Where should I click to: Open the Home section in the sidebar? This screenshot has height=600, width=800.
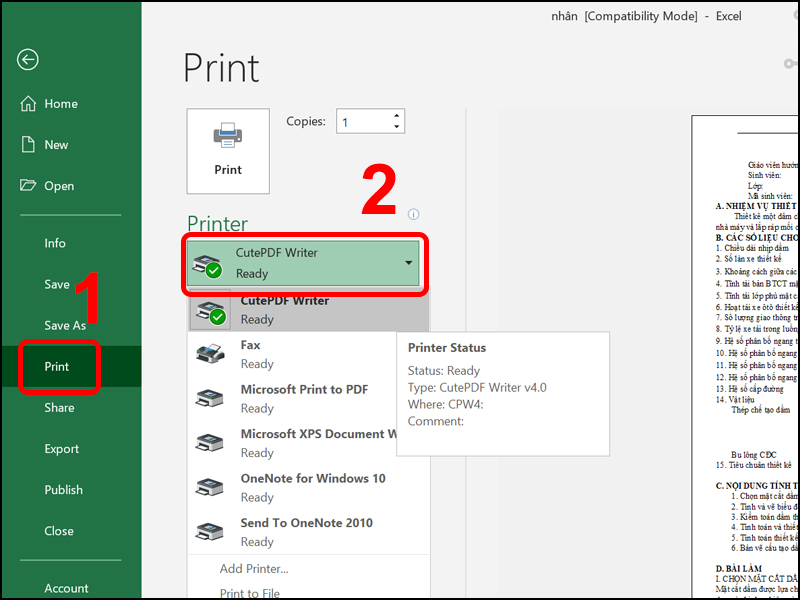click(x=50, y=104)
